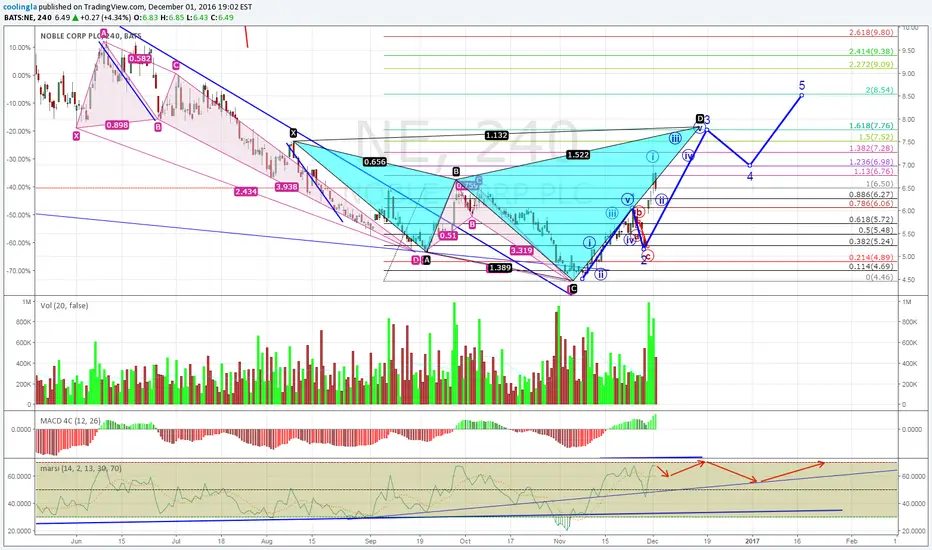Click the pink 2.434 ratio label

pos(245,191)
